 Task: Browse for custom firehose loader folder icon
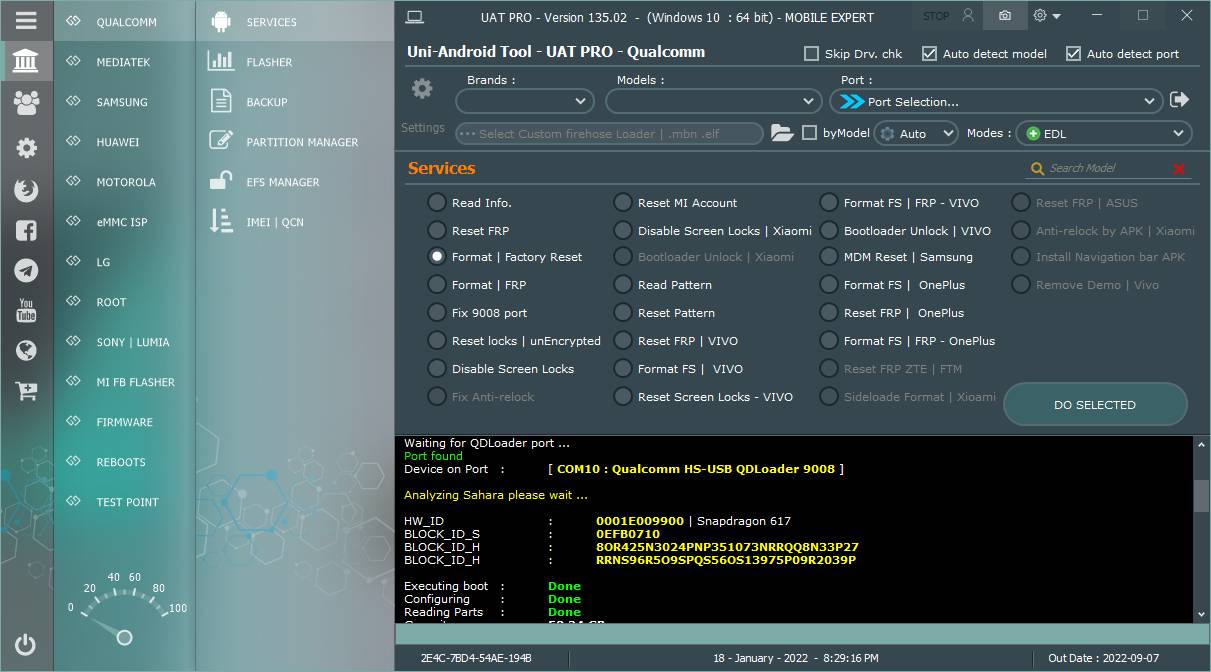[782, 133]
